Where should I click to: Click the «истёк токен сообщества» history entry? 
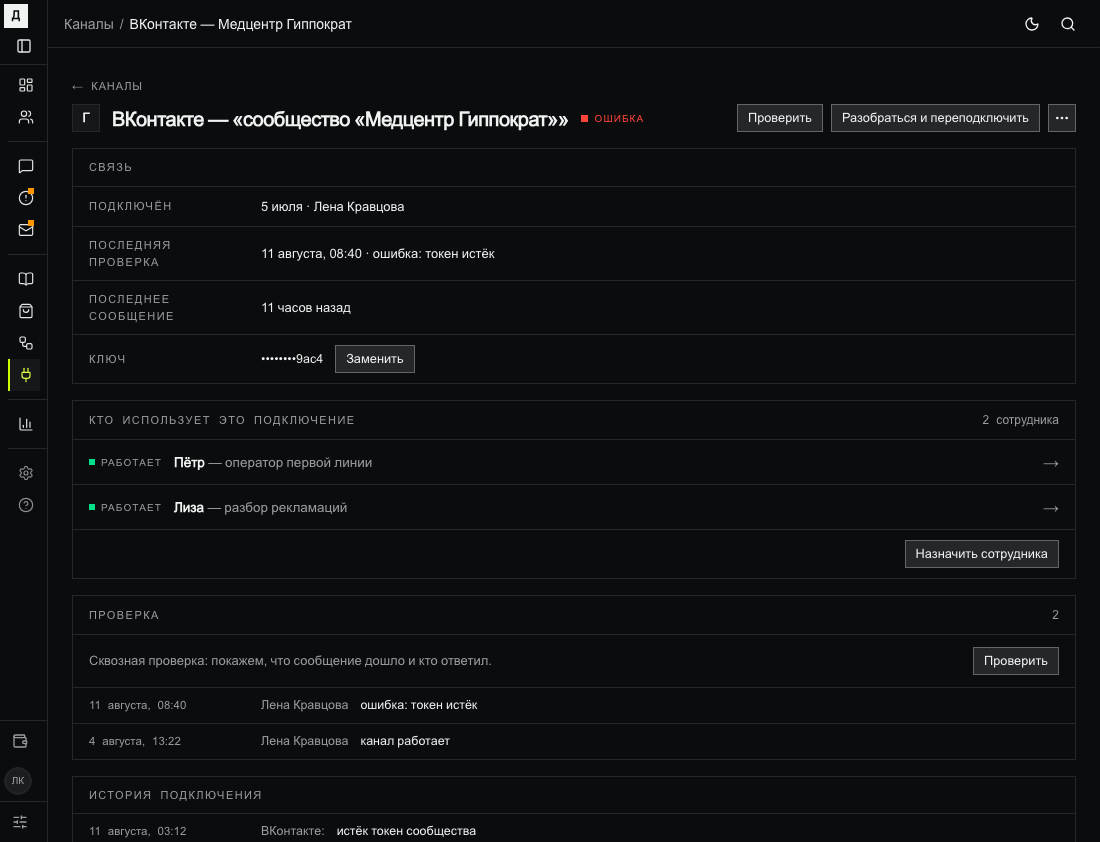[x=406, y=831]
